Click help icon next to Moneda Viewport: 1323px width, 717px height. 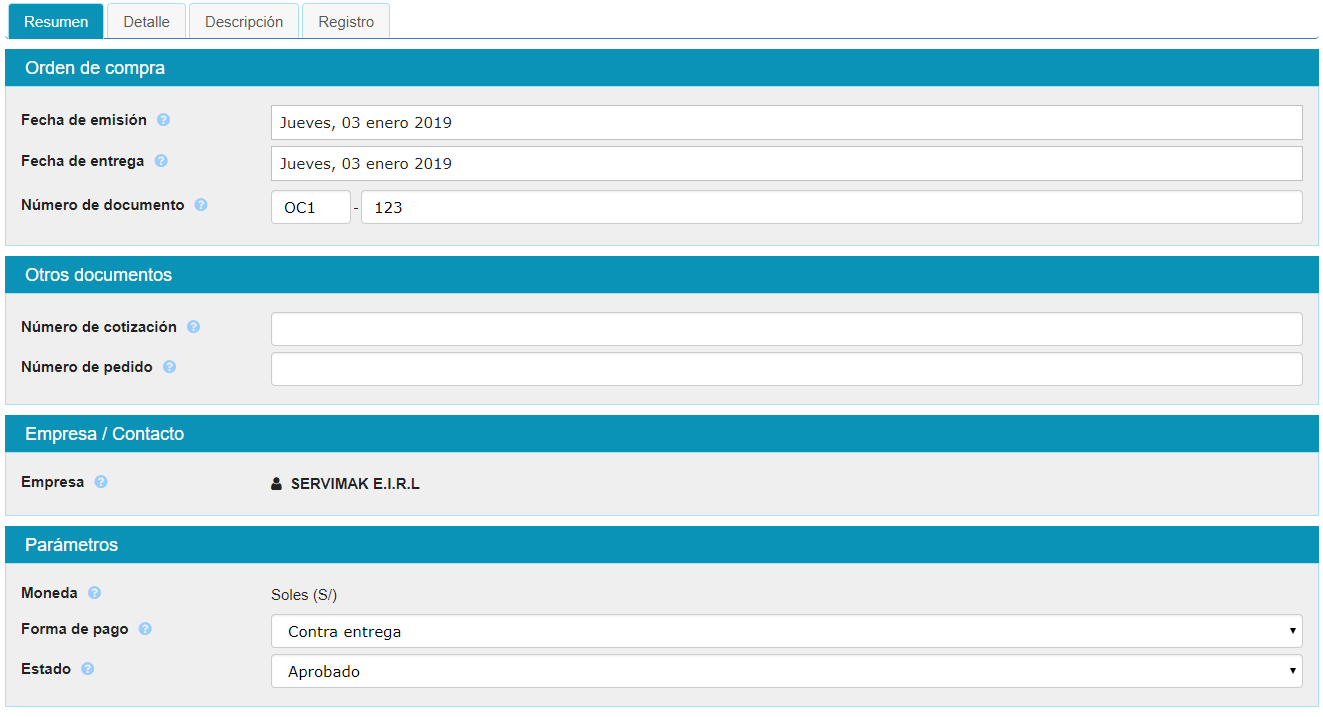tap(95, 593)
